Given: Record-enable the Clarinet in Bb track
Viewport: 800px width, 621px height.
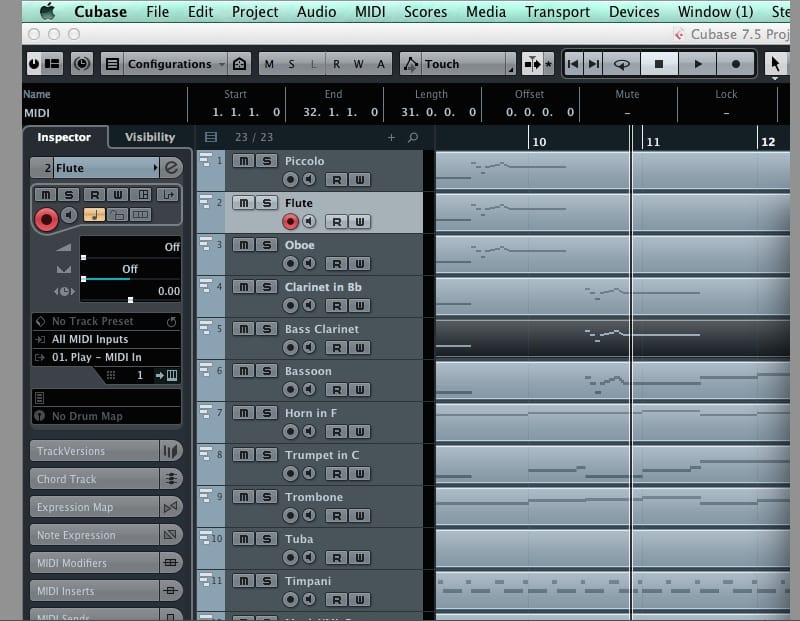Looking at the screenshot, I should [290, 305].
